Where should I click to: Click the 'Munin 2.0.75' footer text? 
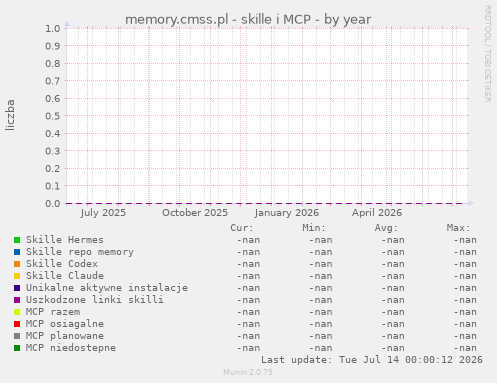(x=248, y=372)
